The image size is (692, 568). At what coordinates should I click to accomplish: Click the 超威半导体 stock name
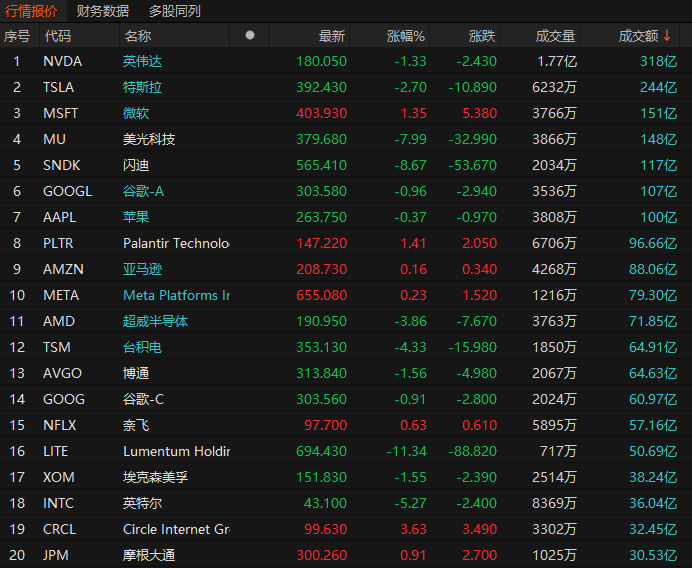[x=155, y=321]
